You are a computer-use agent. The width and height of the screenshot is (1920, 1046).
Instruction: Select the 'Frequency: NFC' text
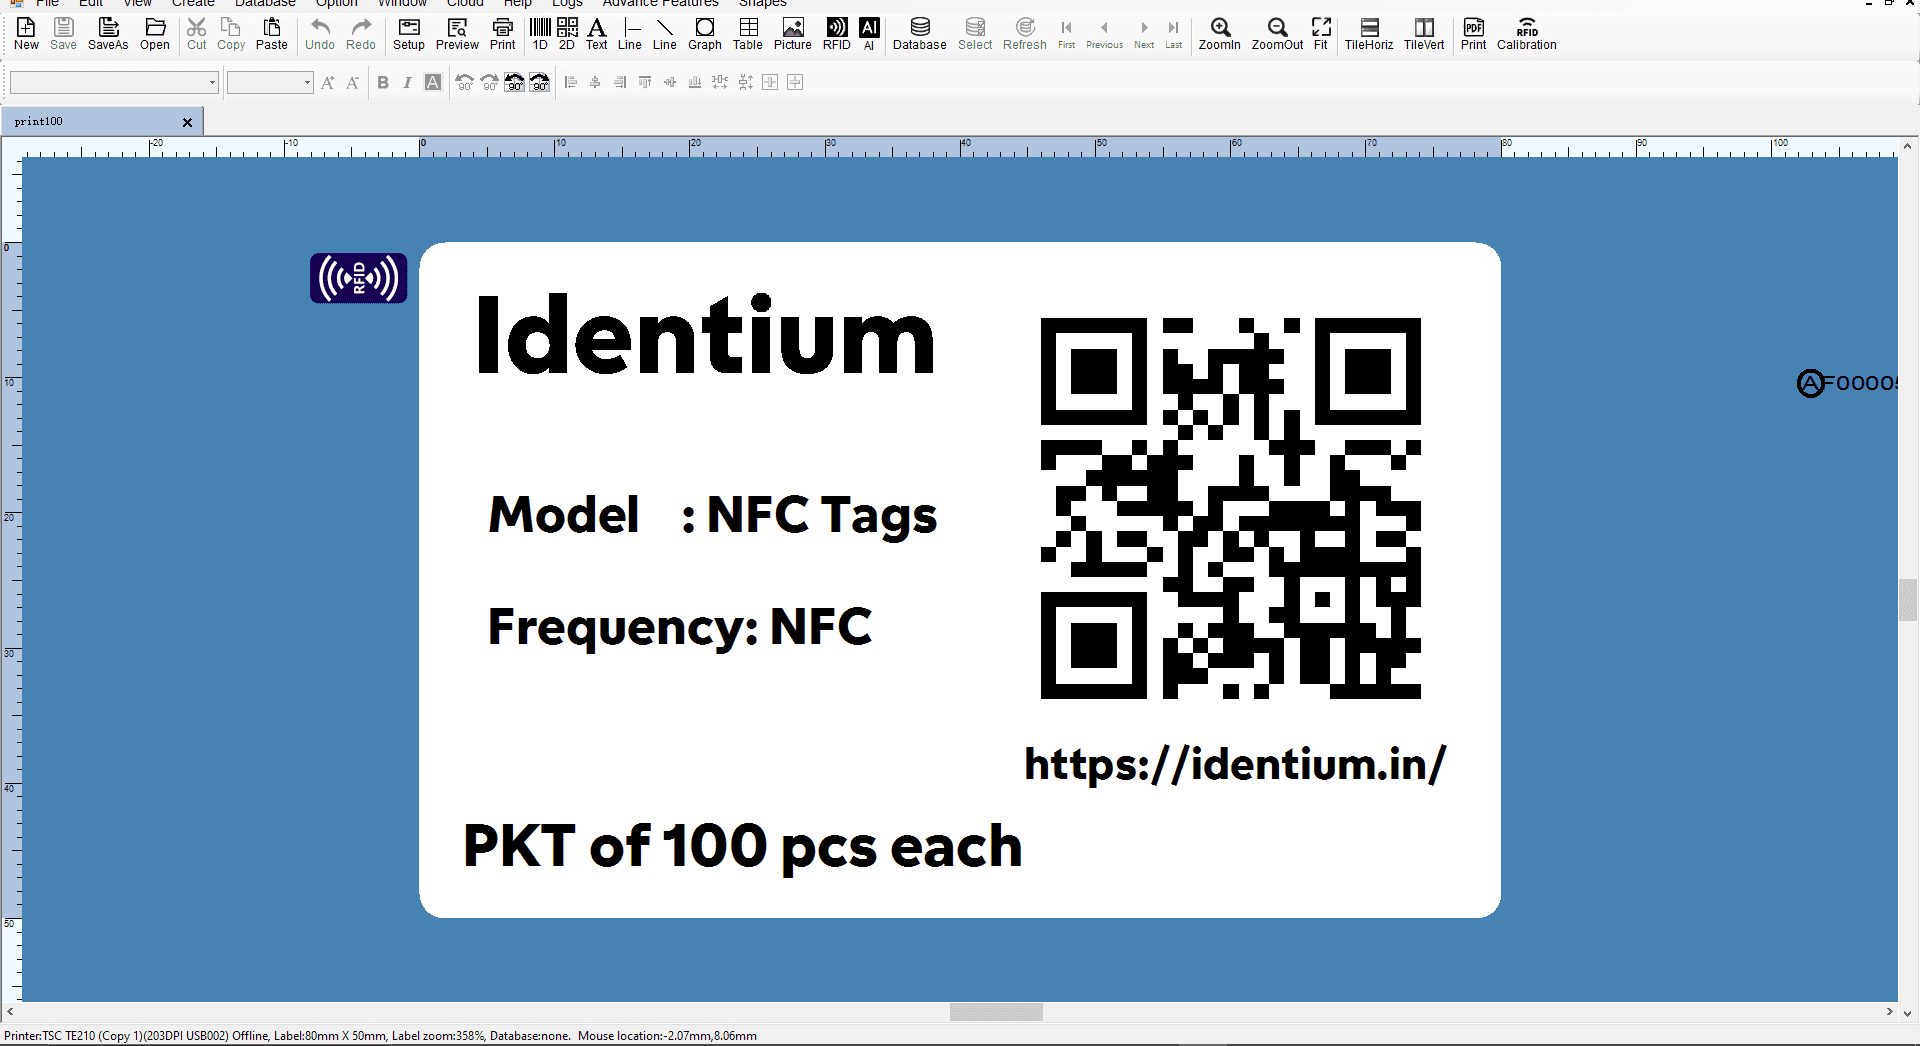click(x=680, y=628)
